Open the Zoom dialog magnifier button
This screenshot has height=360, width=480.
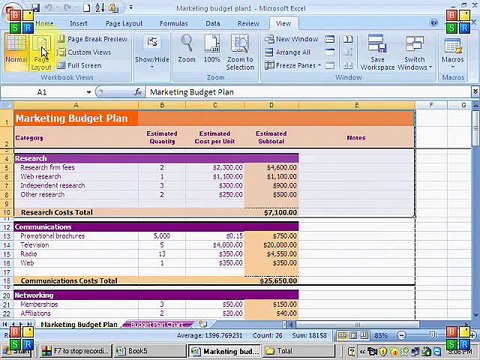coord(186,49)
